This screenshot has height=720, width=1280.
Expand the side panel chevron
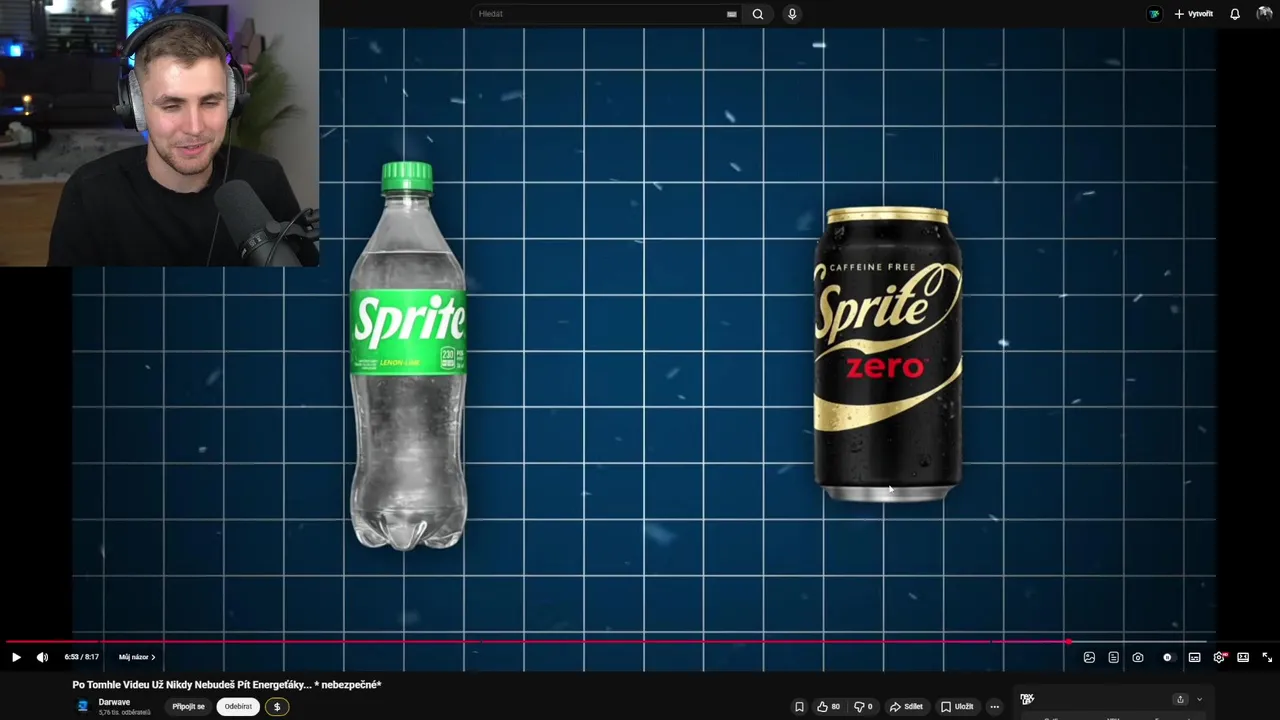(x=1199, y=699)
